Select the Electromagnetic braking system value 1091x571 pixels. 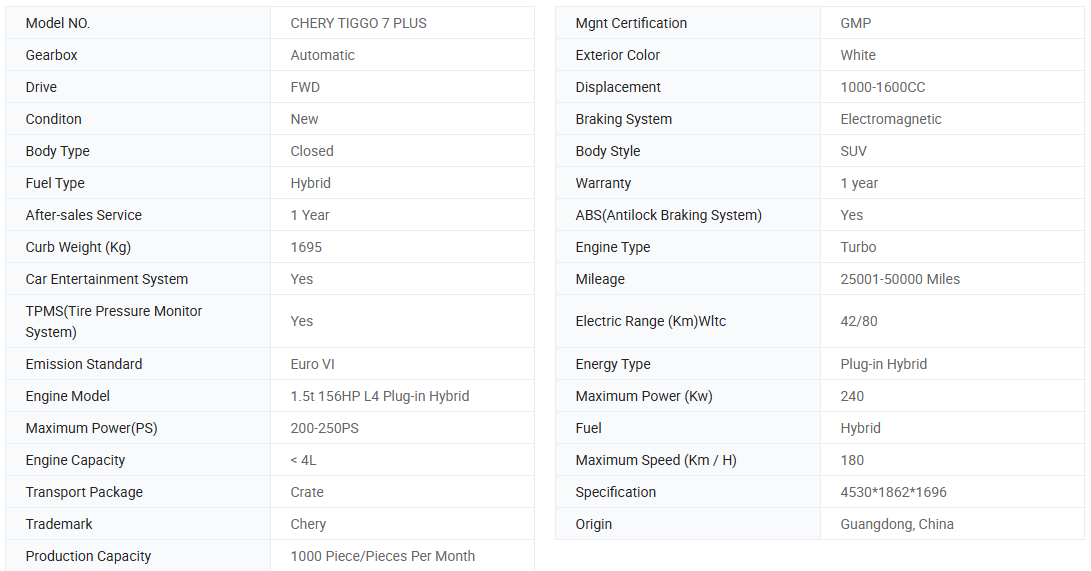(x=891, y=119)
